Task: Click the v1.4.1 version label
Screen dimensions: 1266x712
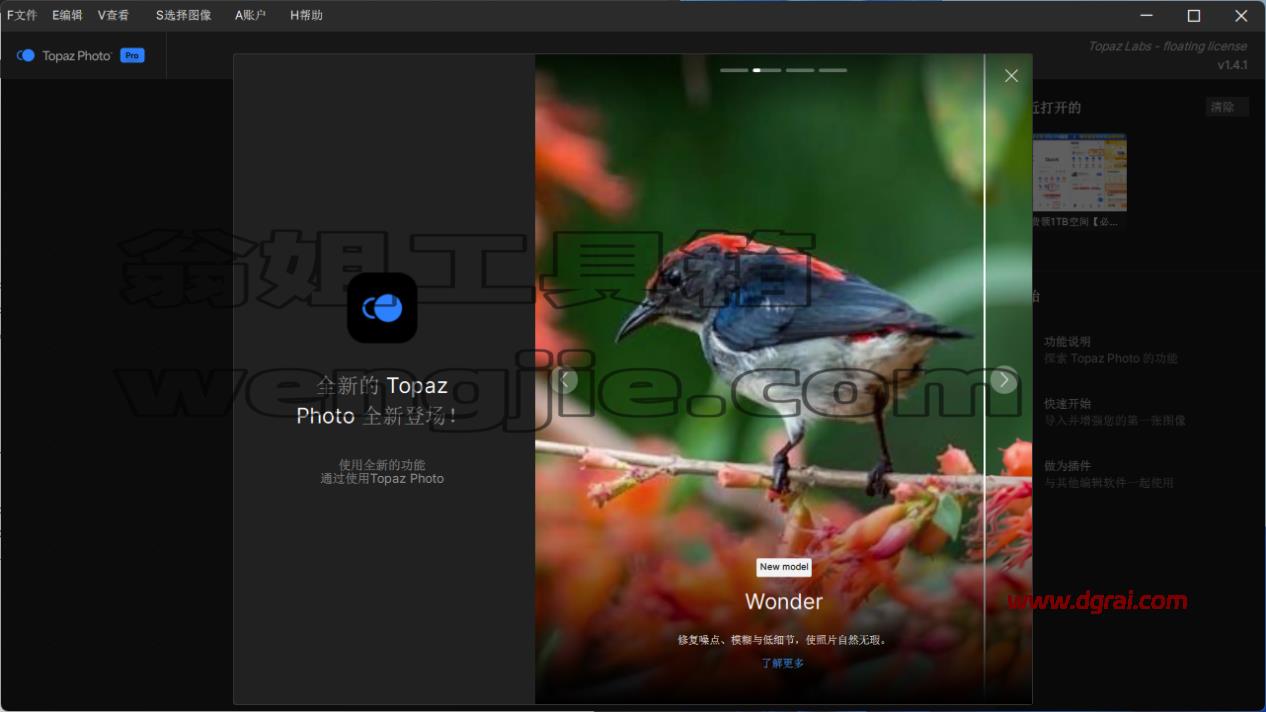Action: click(x=1232, y=65)
